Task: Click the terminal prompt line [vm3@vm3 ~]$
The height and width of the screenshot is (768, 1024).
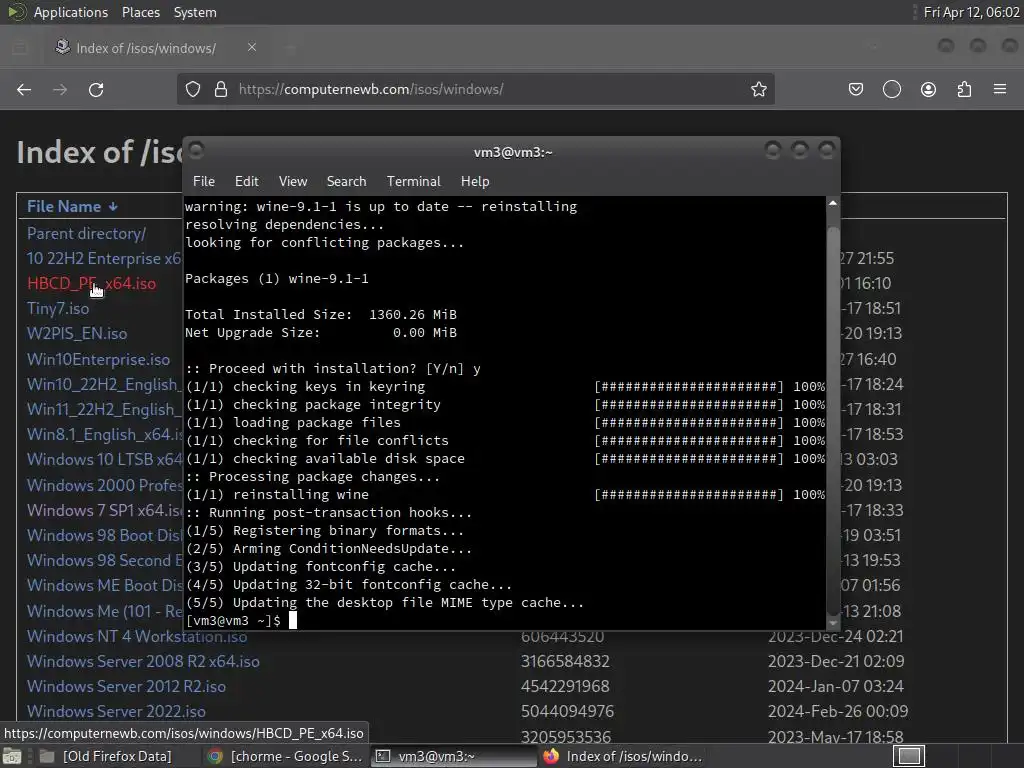Action: click(233, 620)
